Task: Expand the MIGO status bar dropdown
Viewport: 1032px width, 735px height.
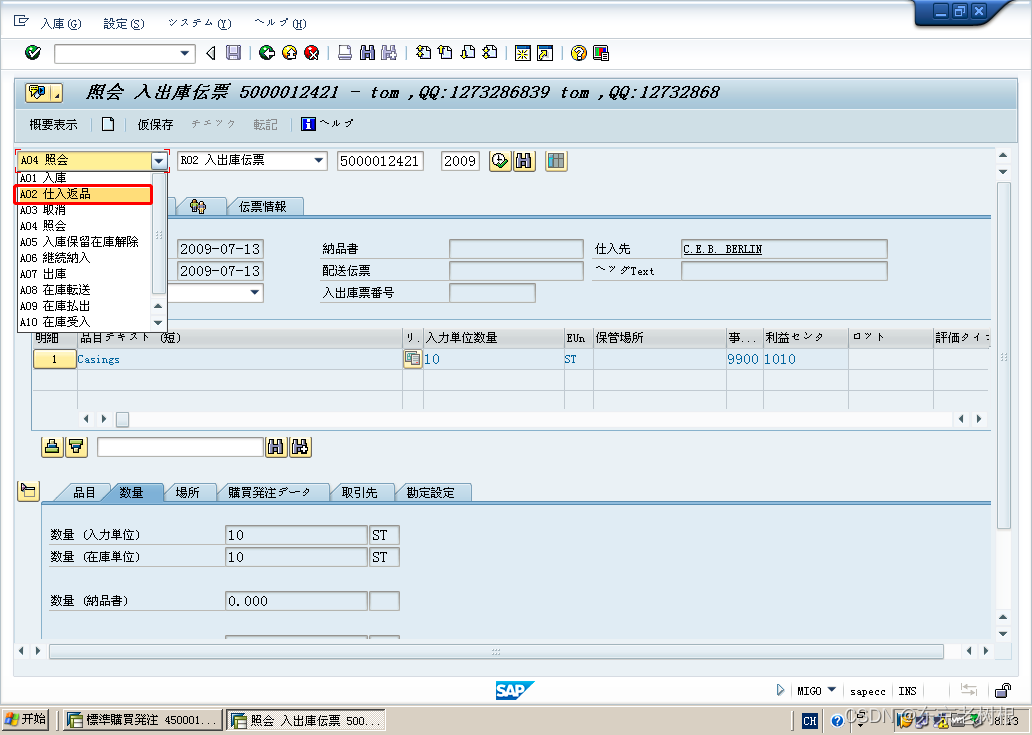Action: (831, 690)
